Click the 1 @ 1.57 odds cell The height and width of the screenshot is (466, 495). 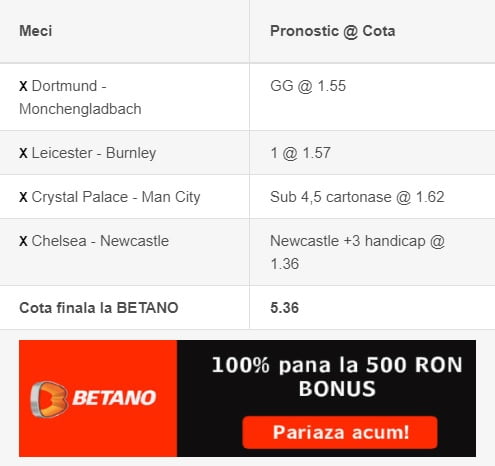[300, 153]
